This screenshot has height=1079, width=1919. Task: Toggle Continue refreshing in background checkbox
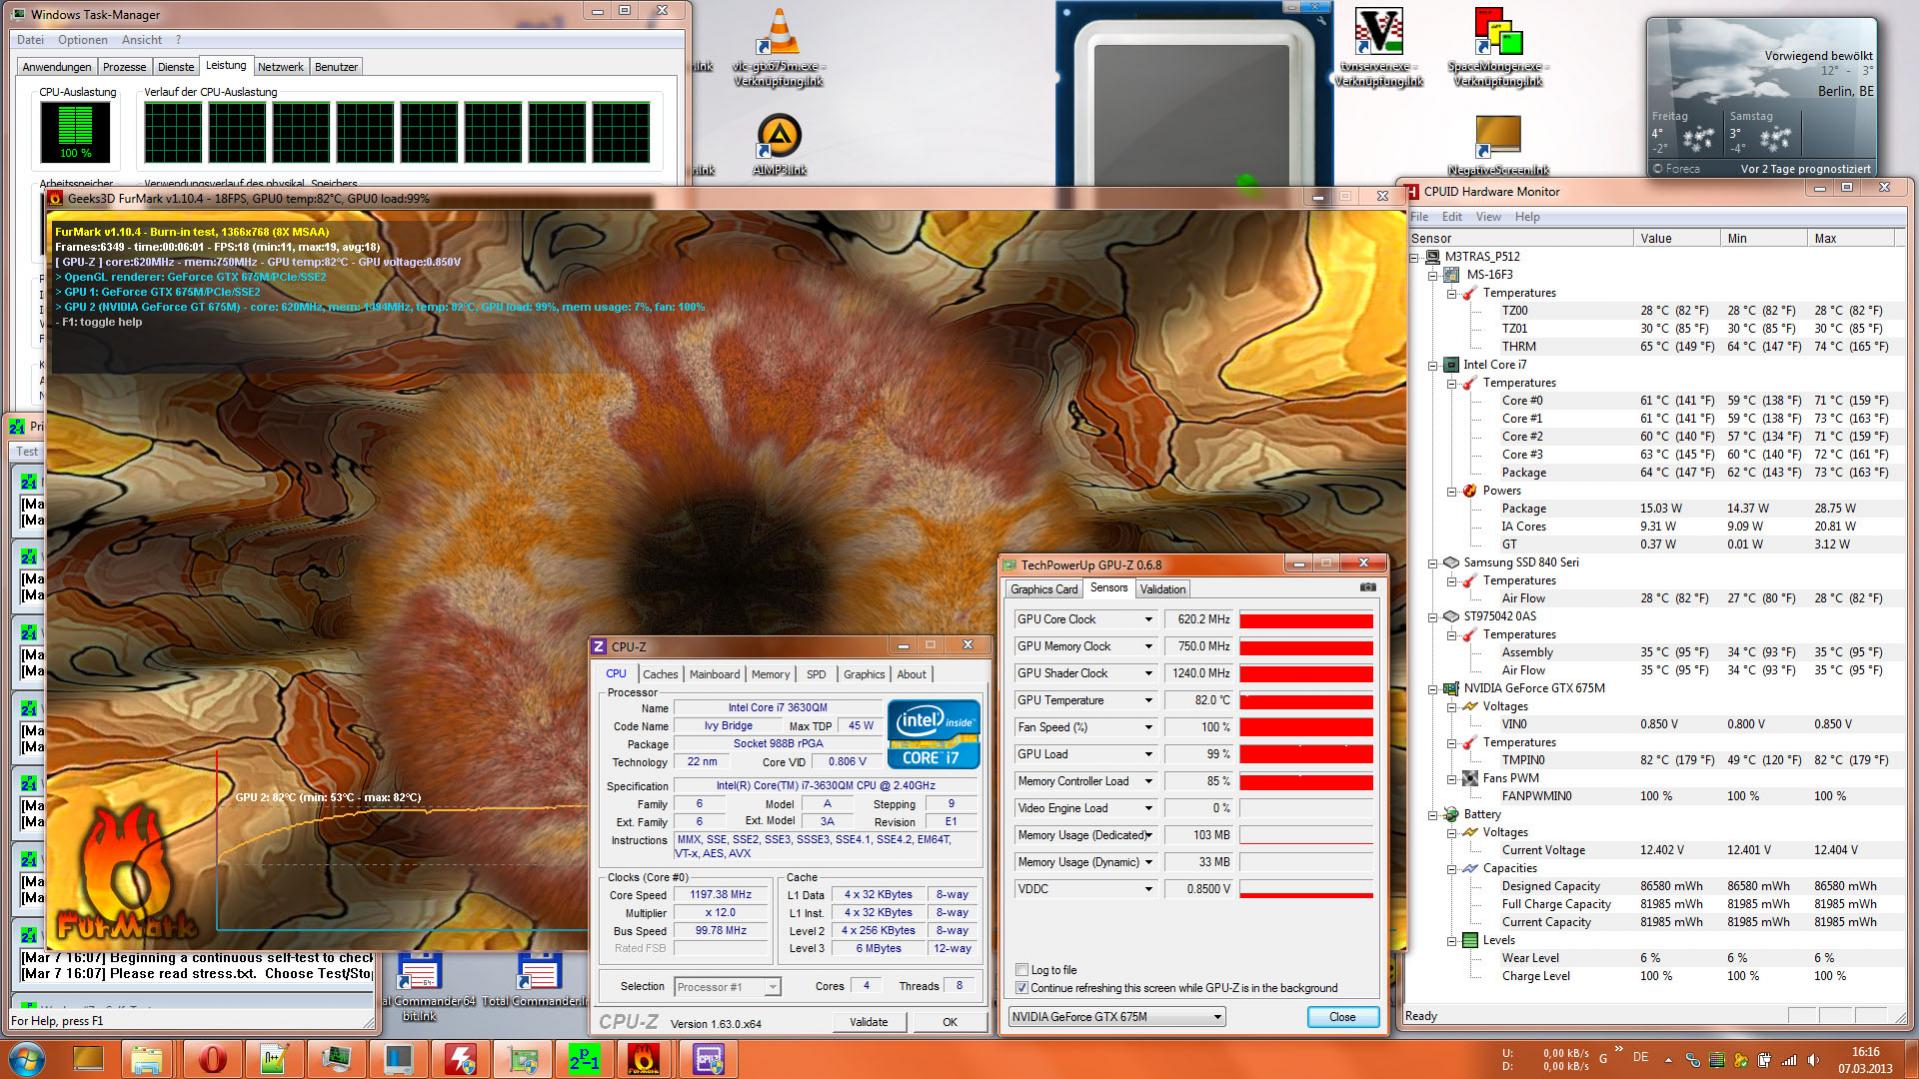point(1021,988)
